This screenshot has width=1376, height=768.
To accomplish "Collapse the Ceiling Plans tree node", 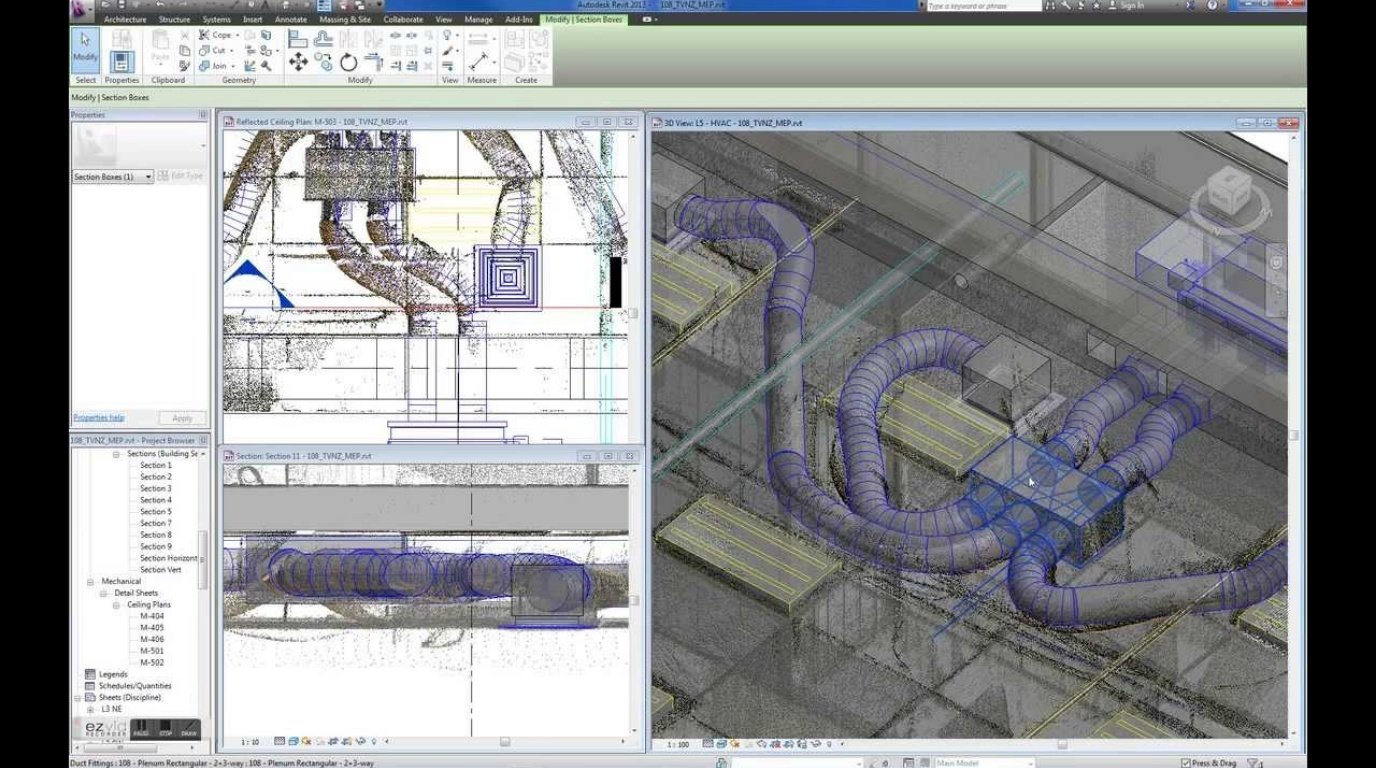I will pos(116,605).
